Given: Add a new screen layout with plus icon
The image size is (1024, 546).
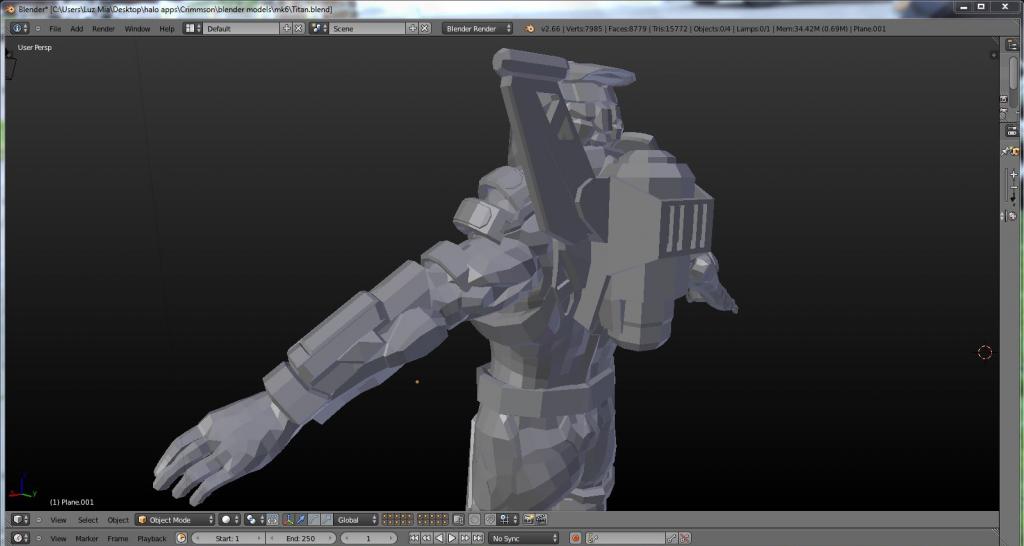Looking at the screenshot, I should pyautogui.click(x=286, y=29).
